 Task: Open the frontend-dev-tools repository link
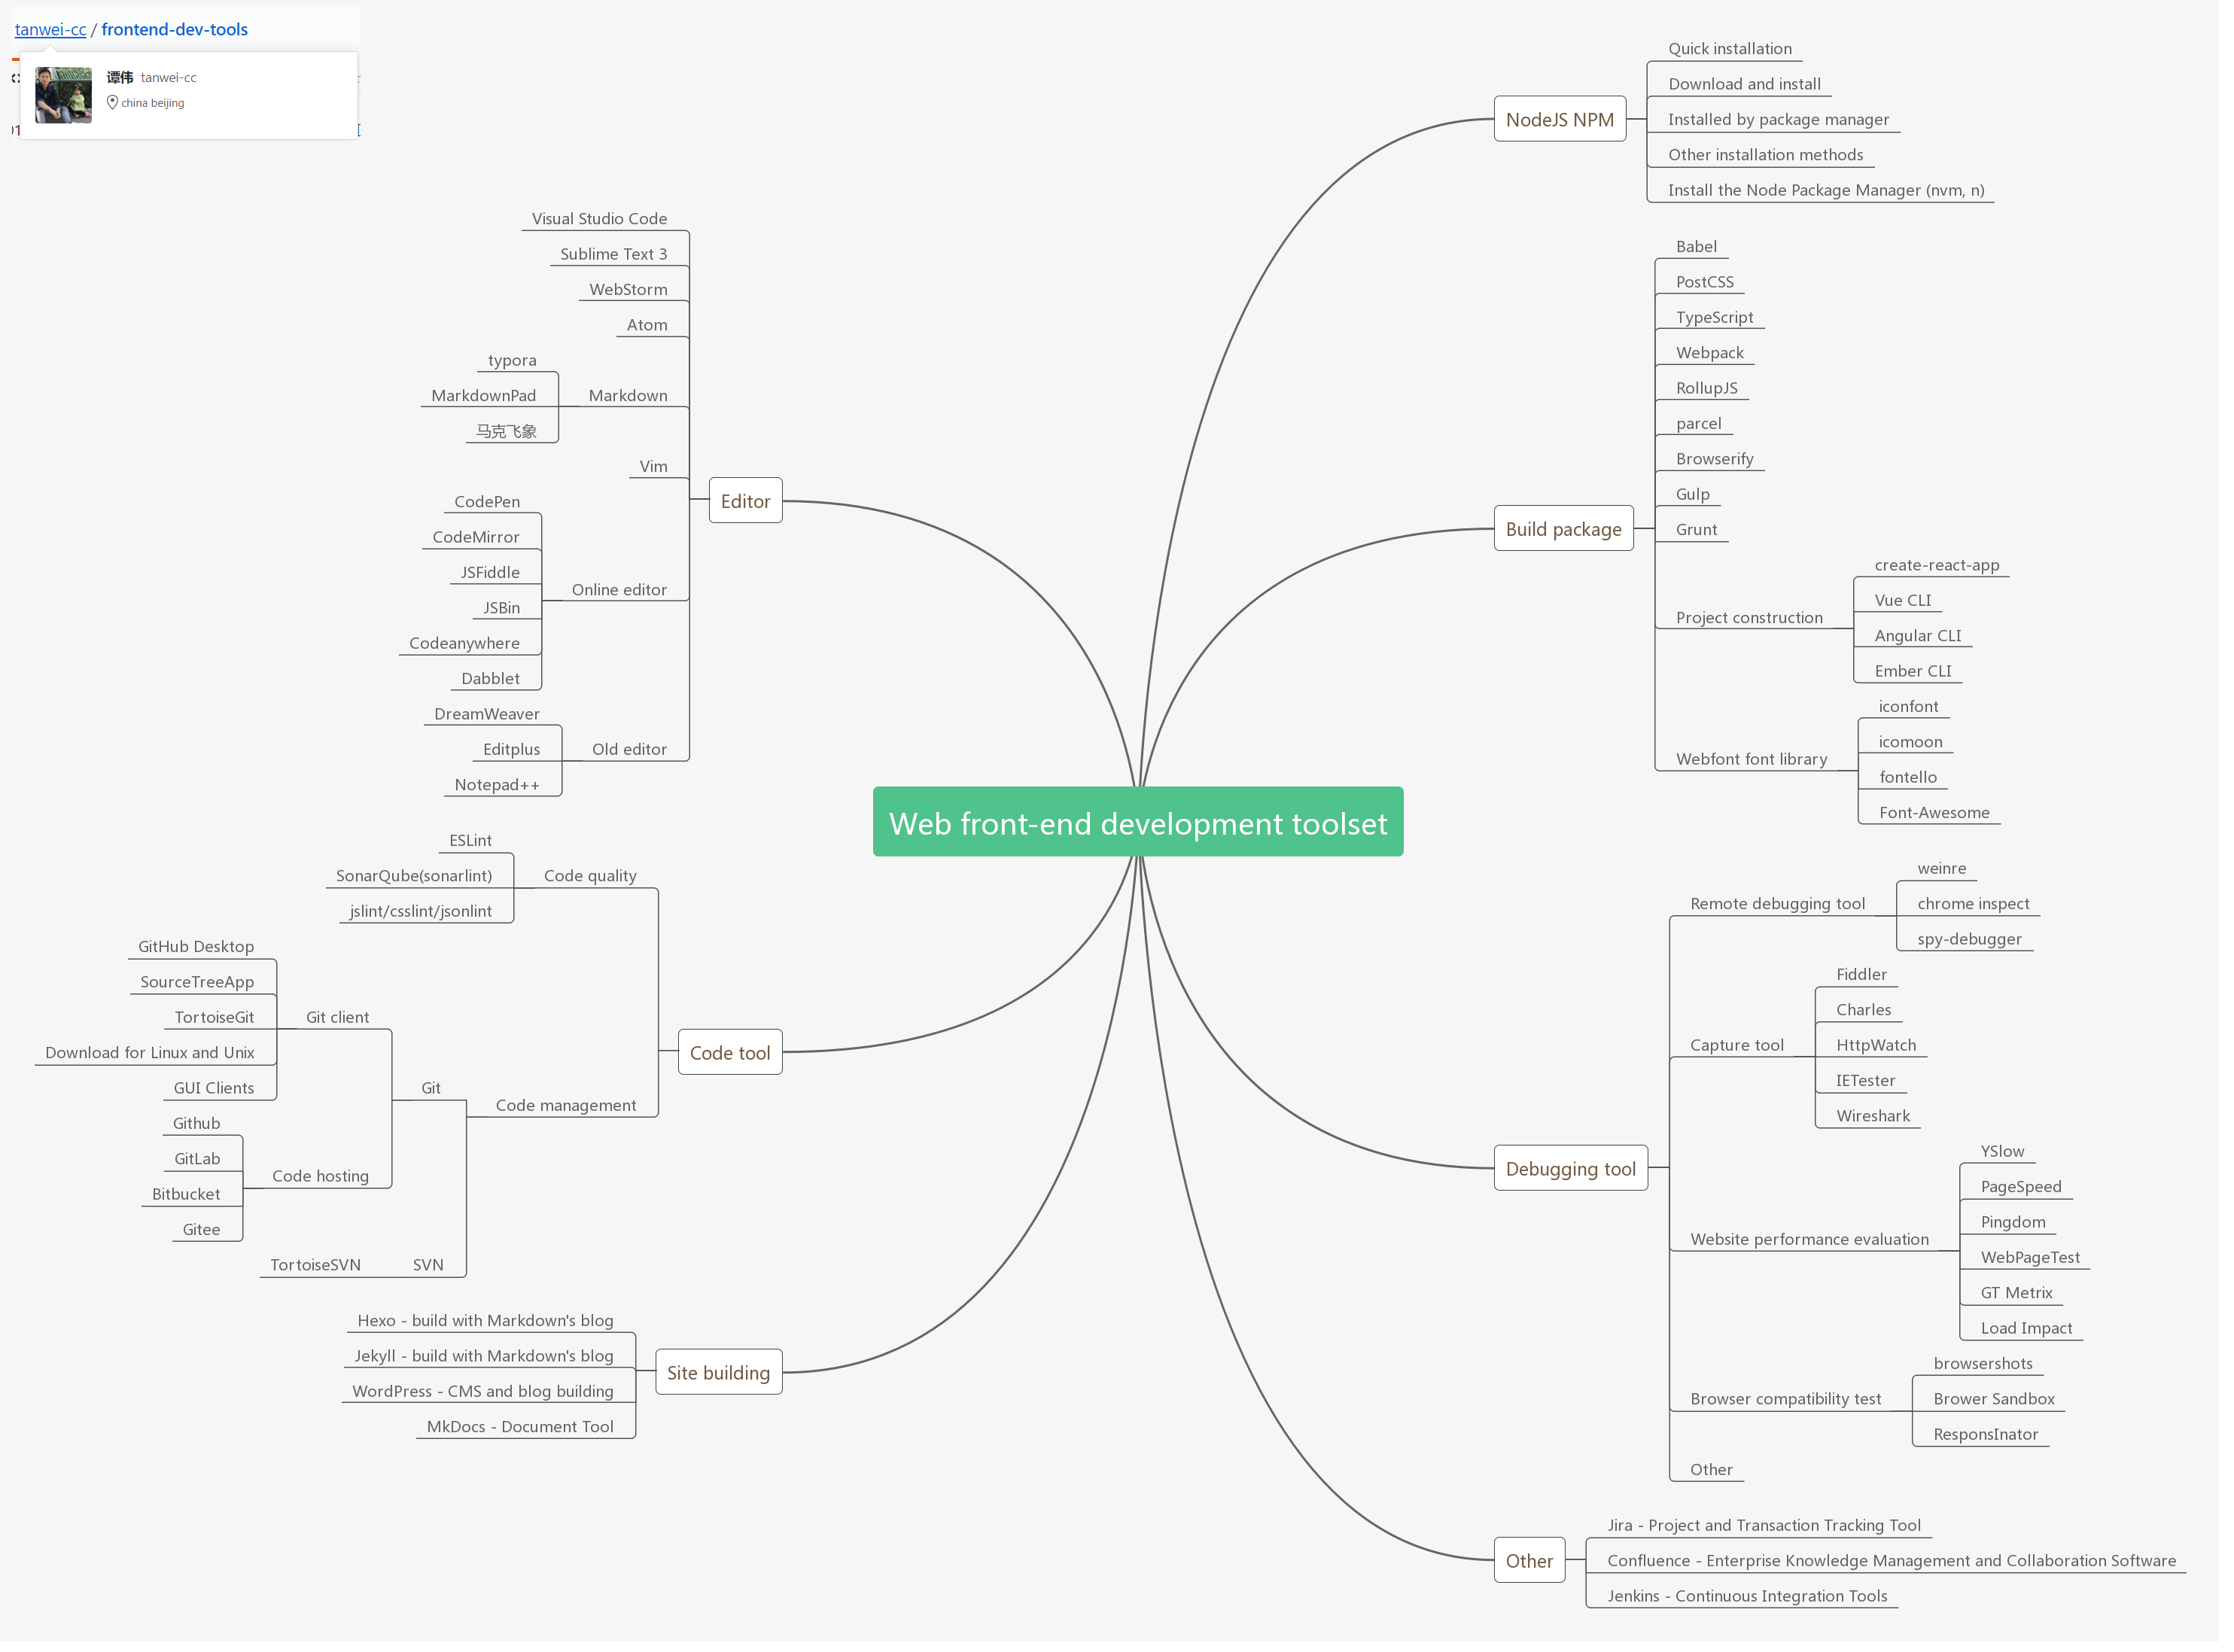pyautogui.click(x=175, y=29)
